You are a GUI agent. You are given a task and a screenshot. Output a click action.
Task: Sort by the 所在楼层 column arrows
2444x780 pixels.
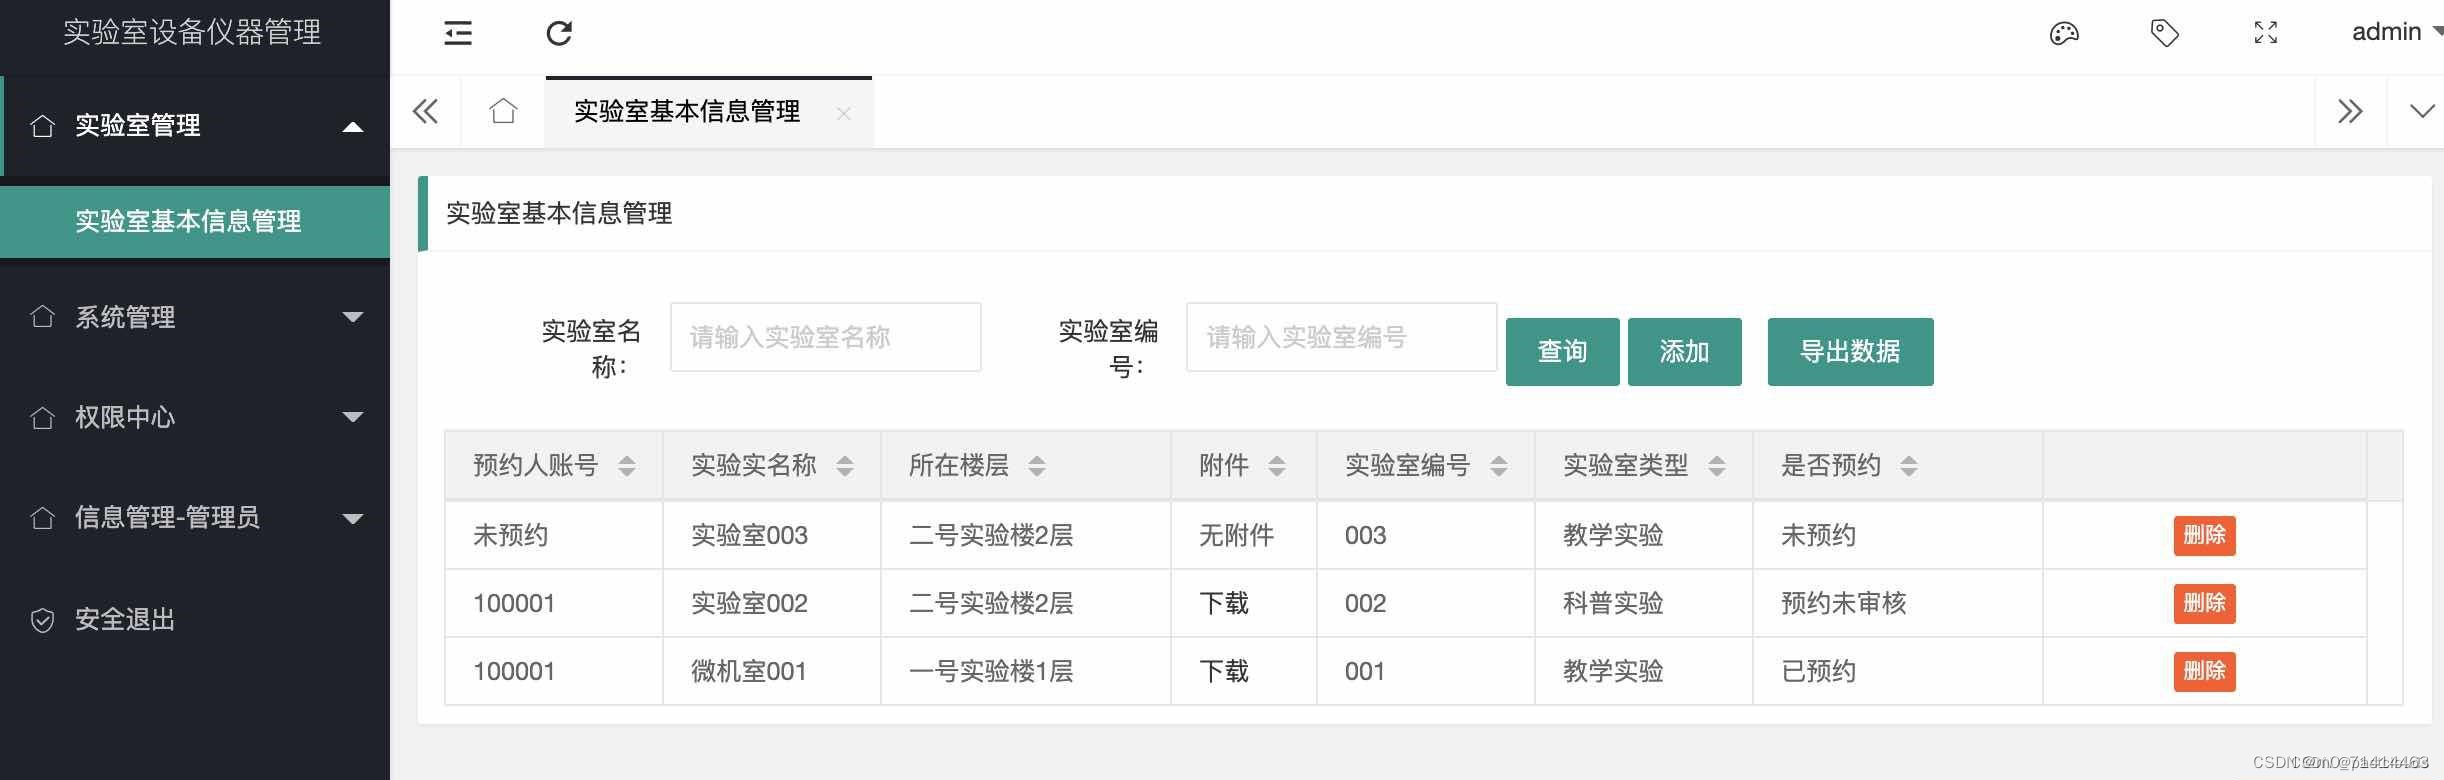point(1037,466)
